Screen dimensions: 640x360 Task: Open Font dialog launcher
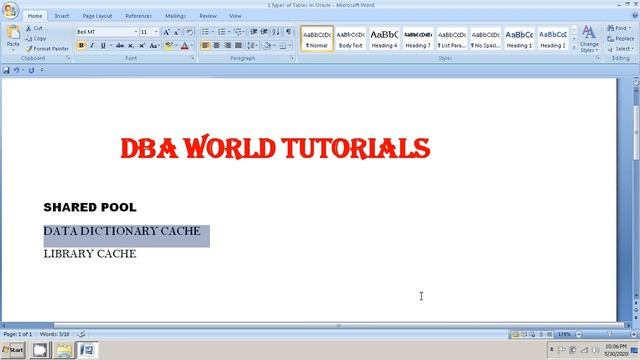click(x=193, y=58)
